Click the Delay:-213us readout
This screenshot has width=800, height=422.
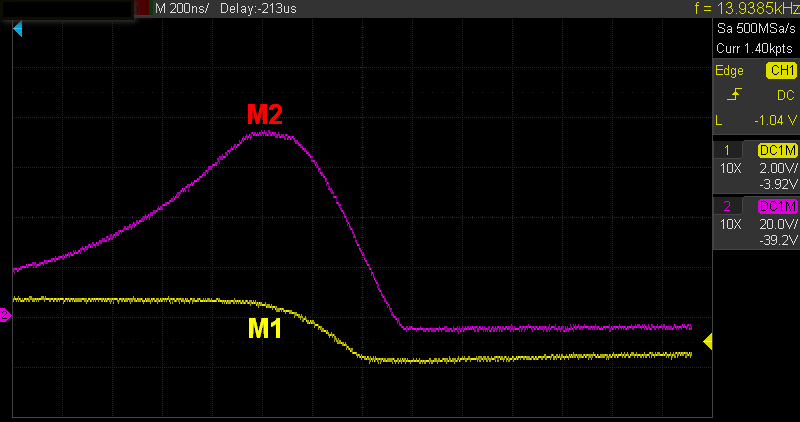258,8
